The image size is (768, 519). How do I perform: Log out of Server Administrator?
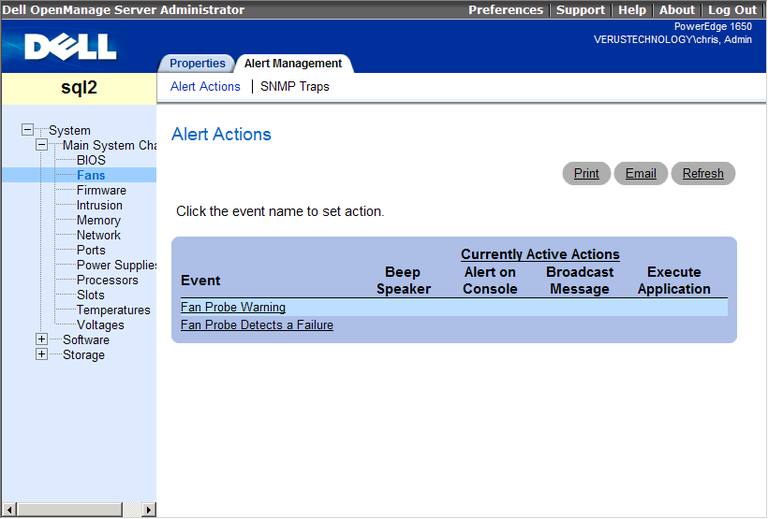tap(732, 10)
